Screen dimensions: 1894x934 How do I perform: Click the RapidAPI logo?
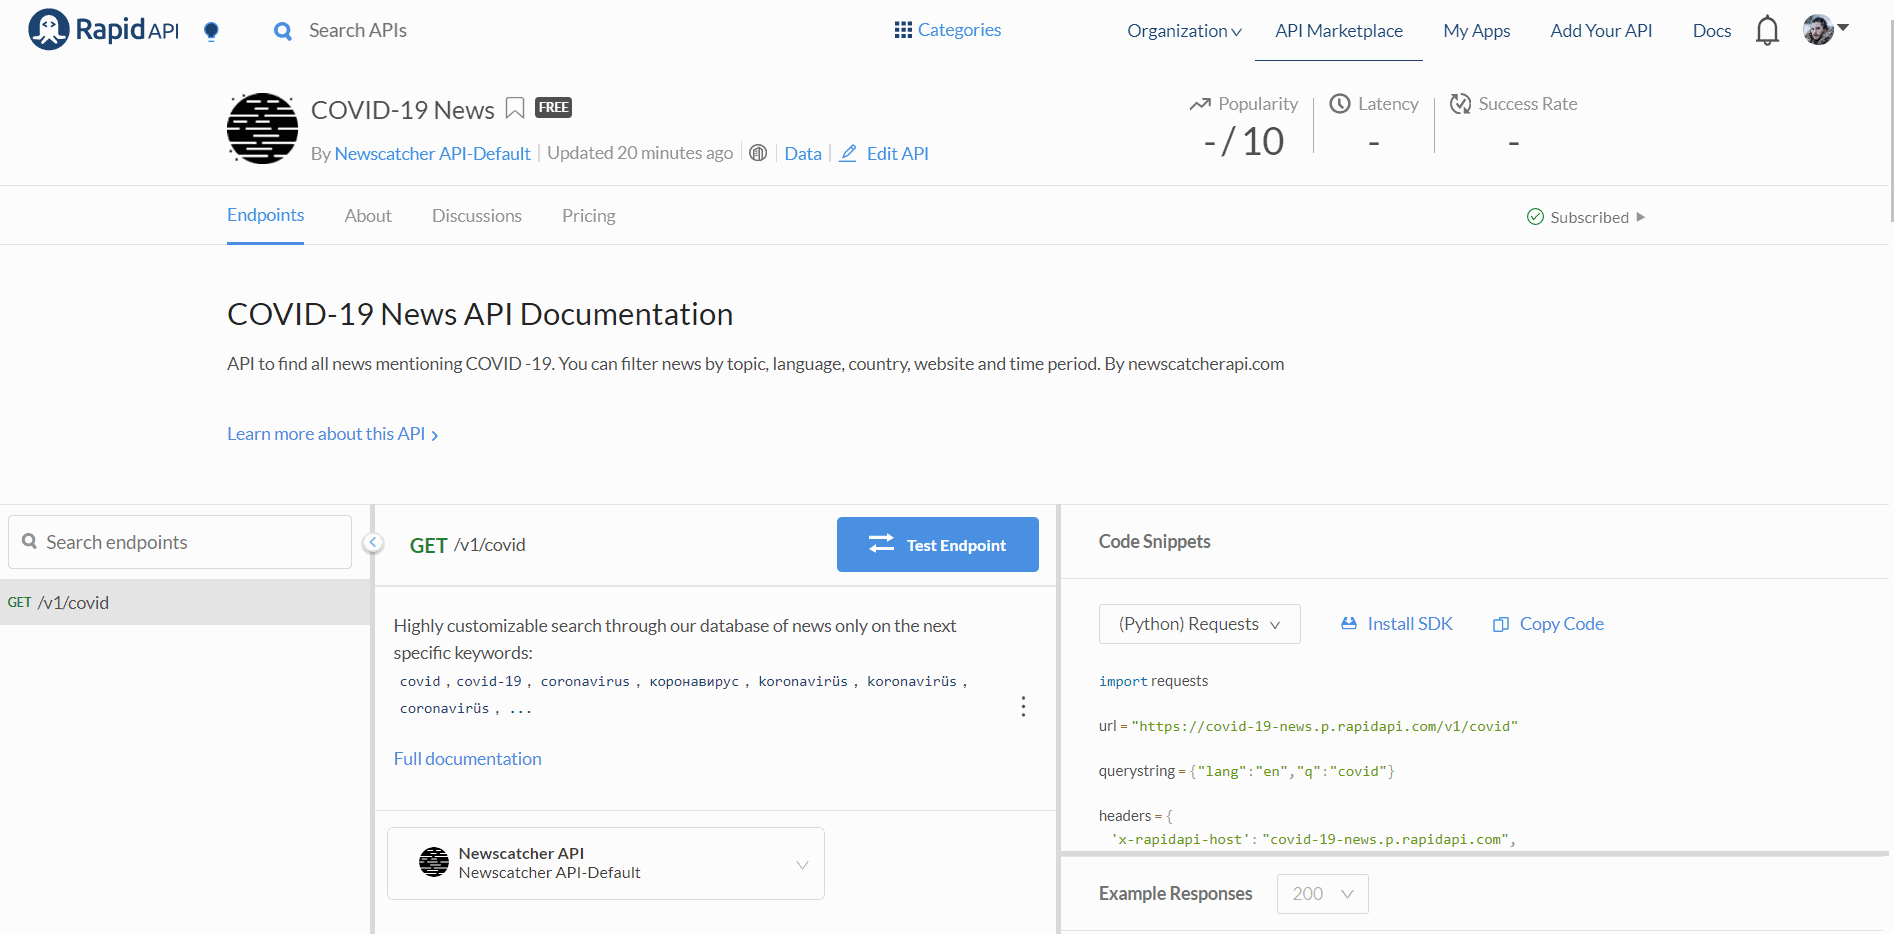[x=104, y=29]
